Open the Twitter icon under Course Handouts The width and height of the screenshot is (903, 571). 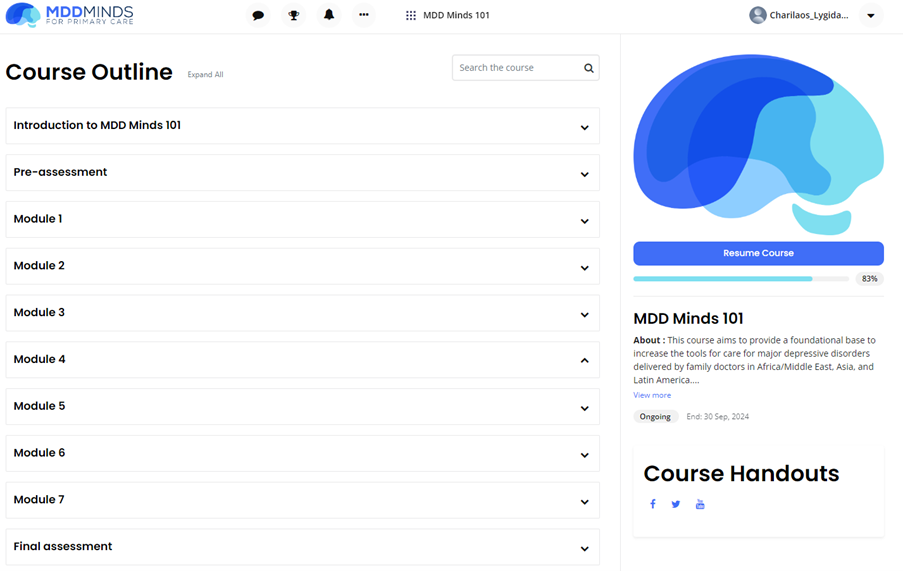(676, 504)
